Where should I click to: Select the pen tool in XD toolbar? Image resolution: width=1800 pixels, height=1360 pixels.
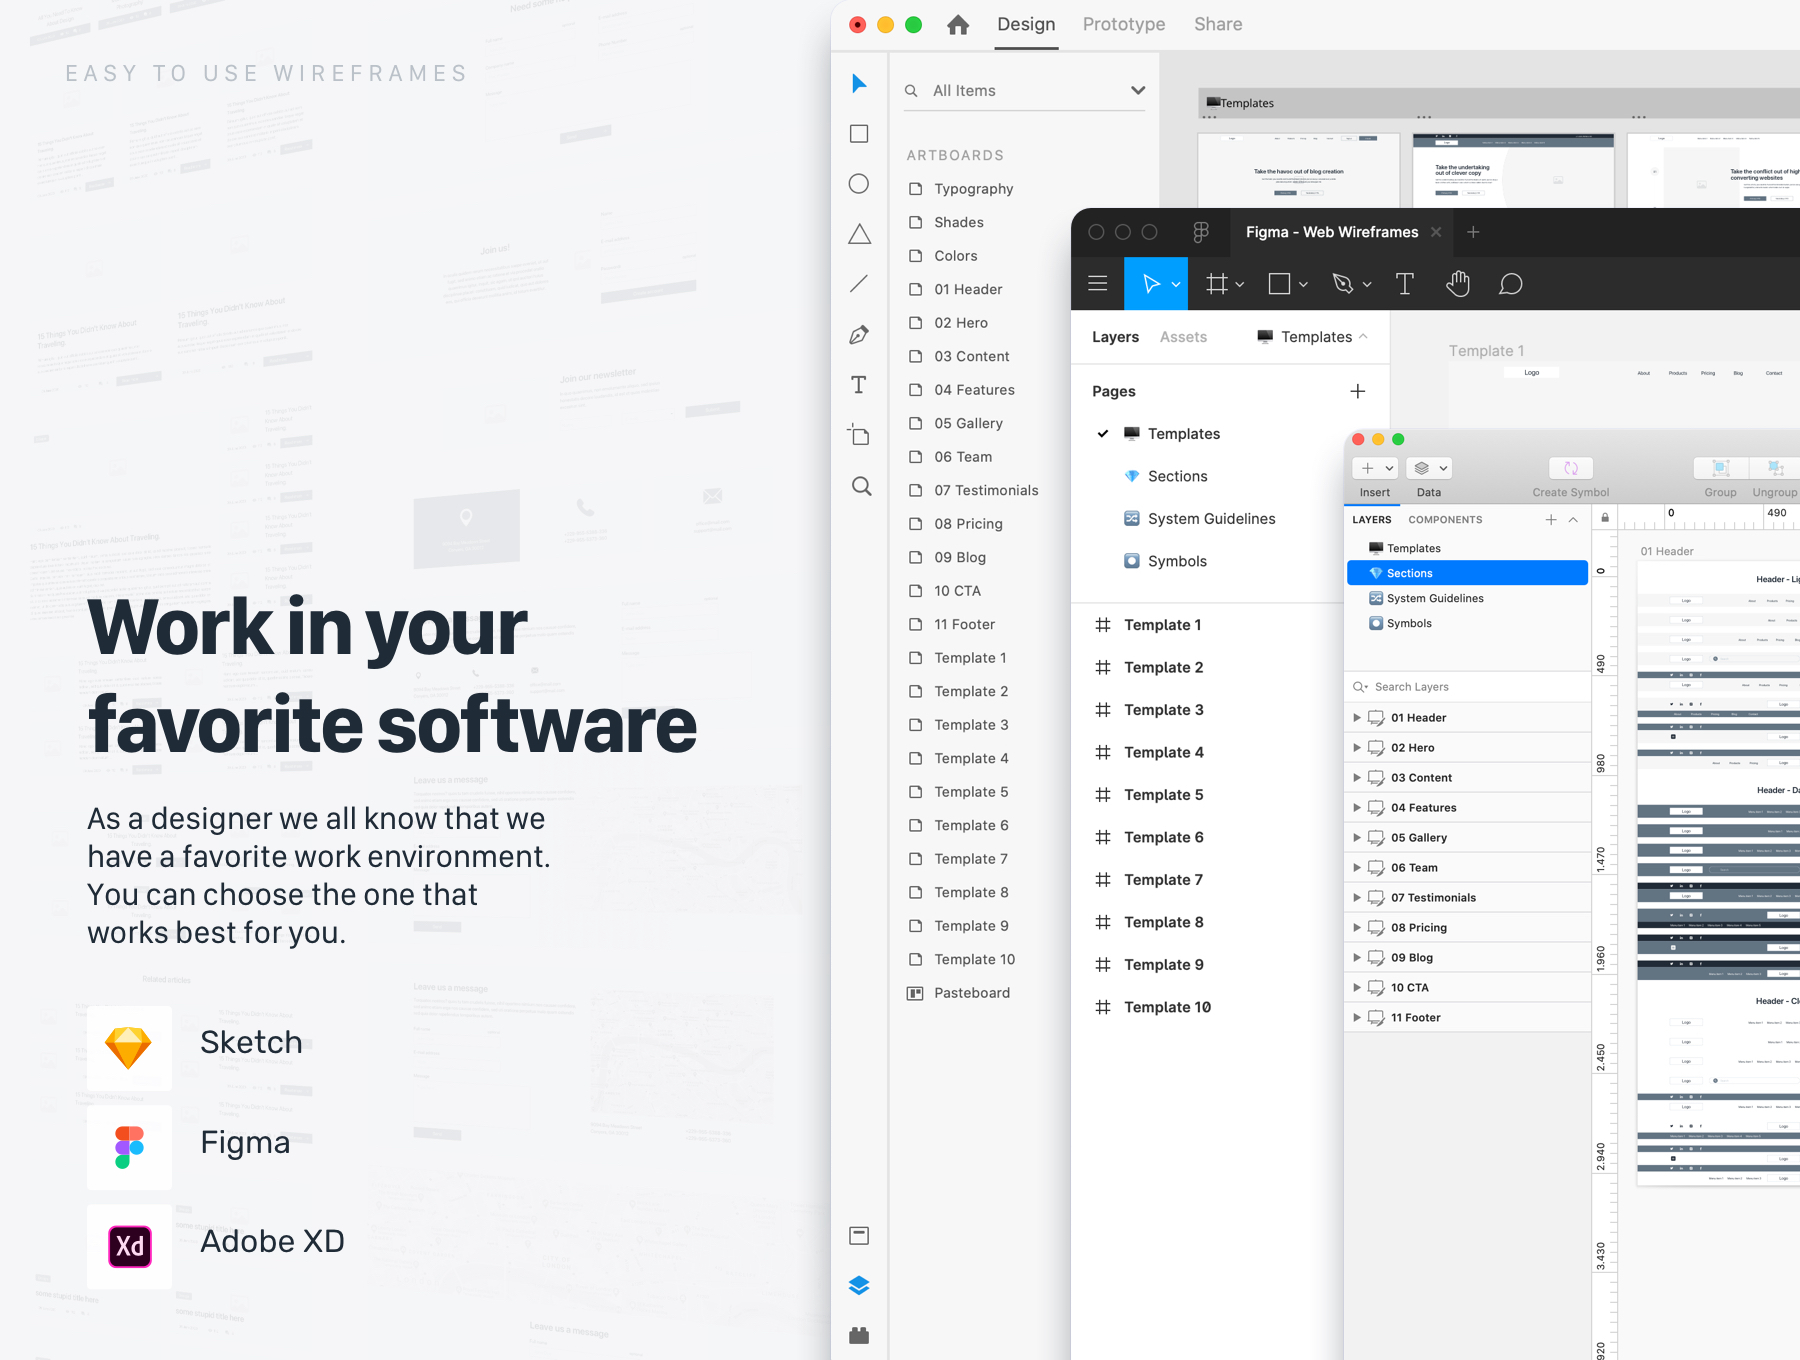(x=859, y=335)
